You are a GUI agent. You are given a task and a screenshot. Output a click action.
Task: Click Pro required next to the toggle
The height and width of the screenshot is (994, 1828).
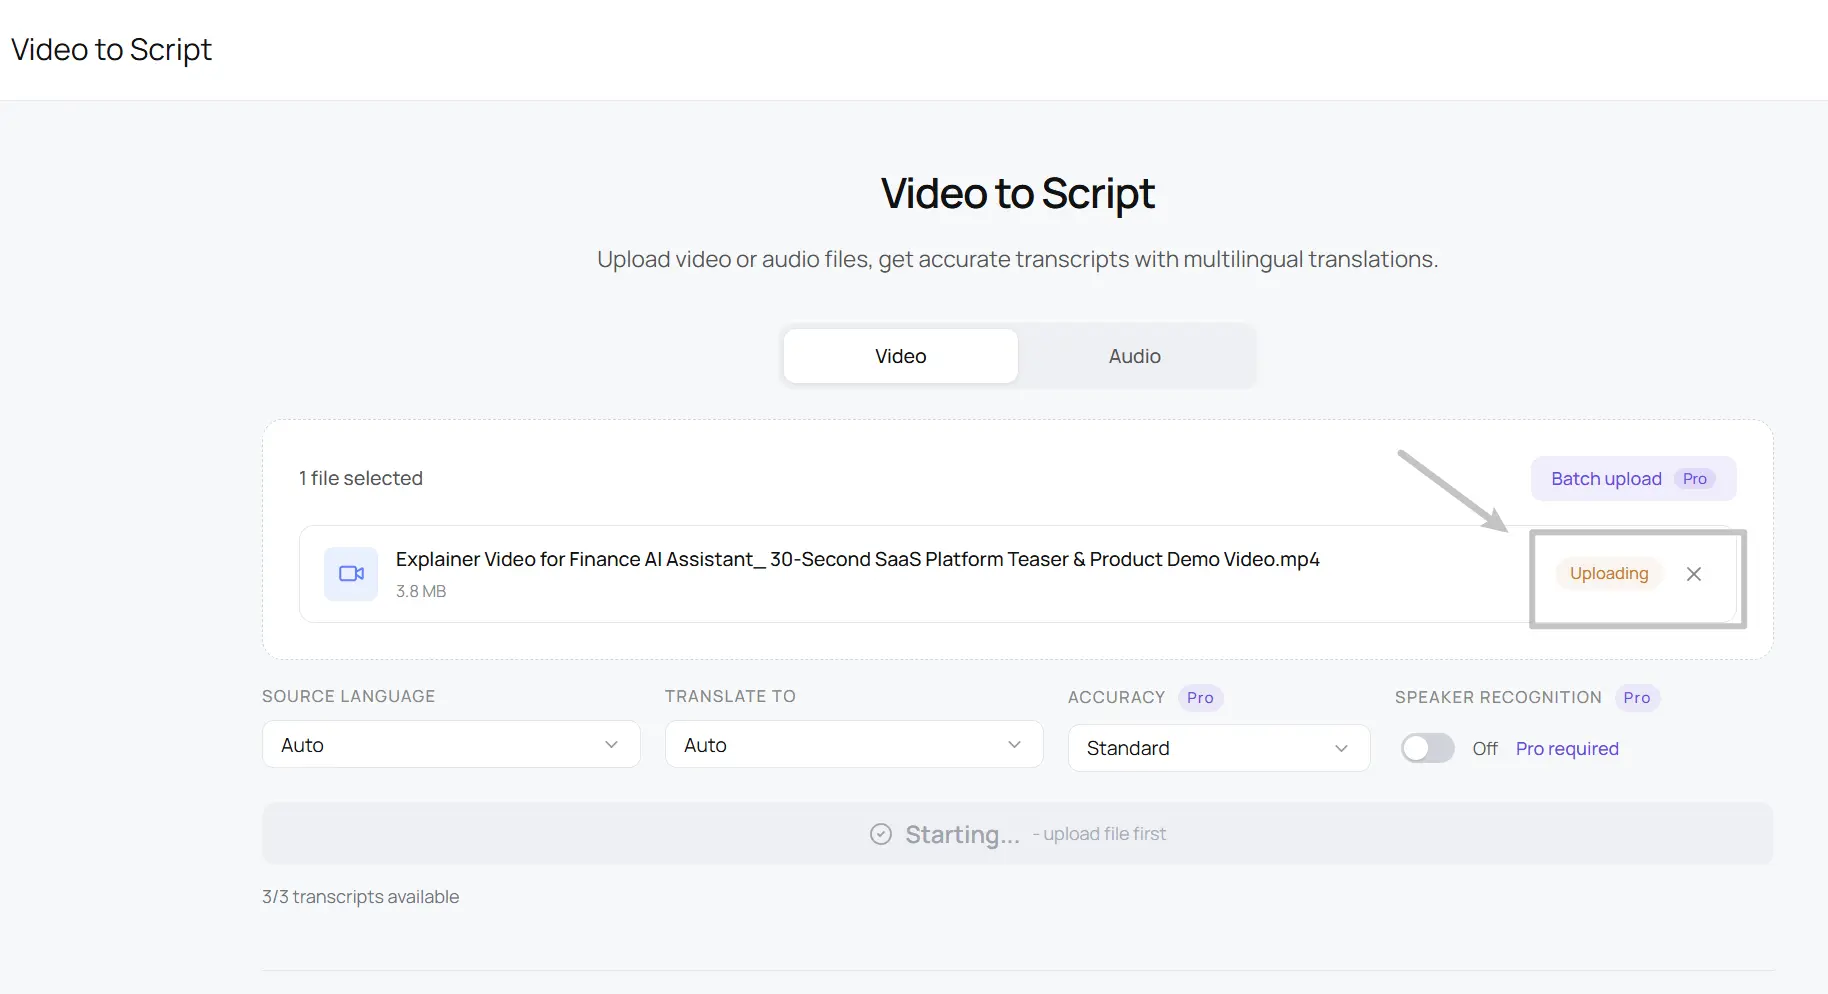1567,748
